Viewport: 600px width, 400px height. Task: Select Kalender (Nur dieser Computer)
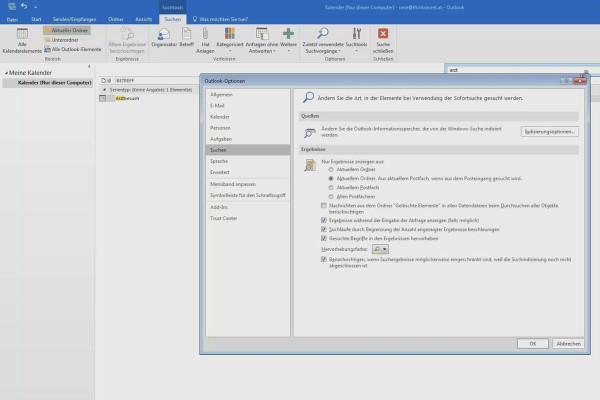point(47,83)
